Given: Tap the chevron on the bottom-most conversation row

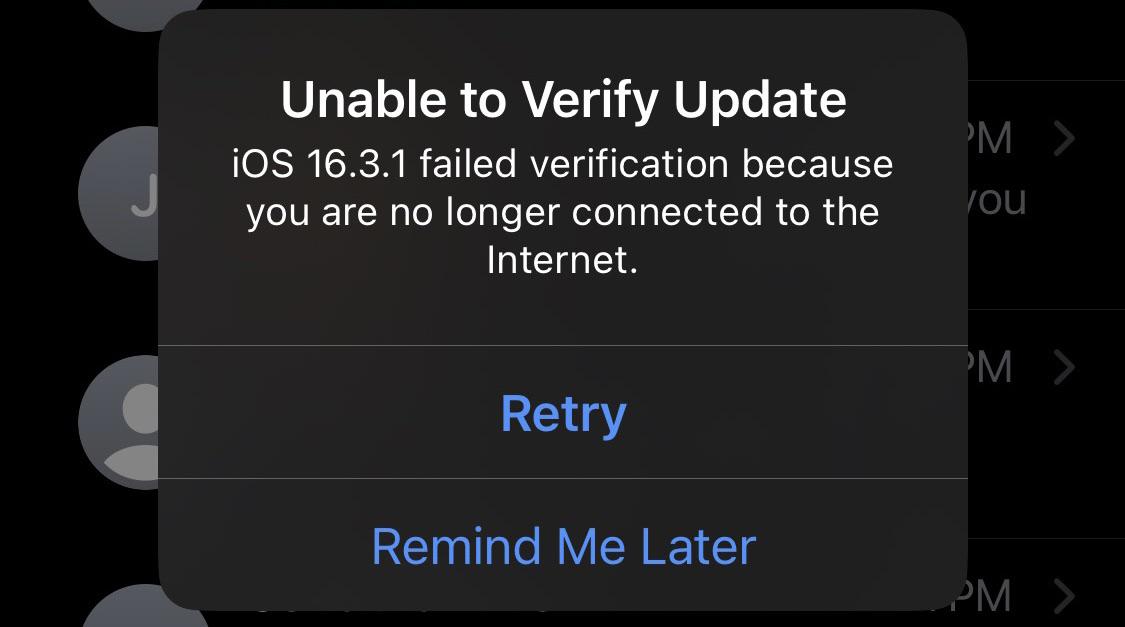Looking at the screenshot, I should pos(1064,597).
